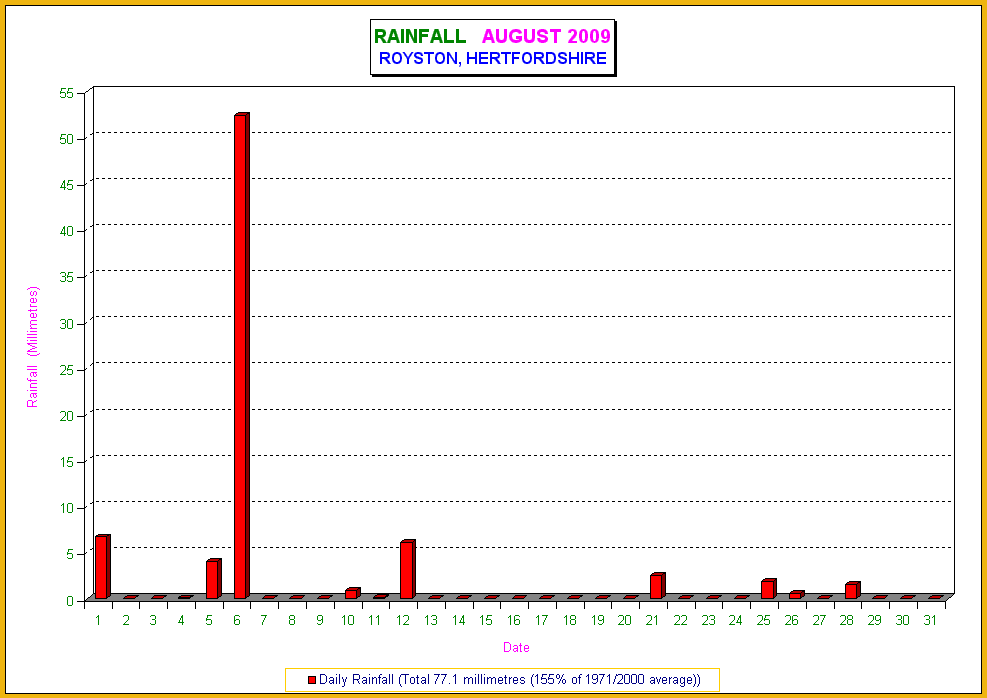The image size is (987, 698).
Task: Click the small bar for date 26
Action: (796, 595)
